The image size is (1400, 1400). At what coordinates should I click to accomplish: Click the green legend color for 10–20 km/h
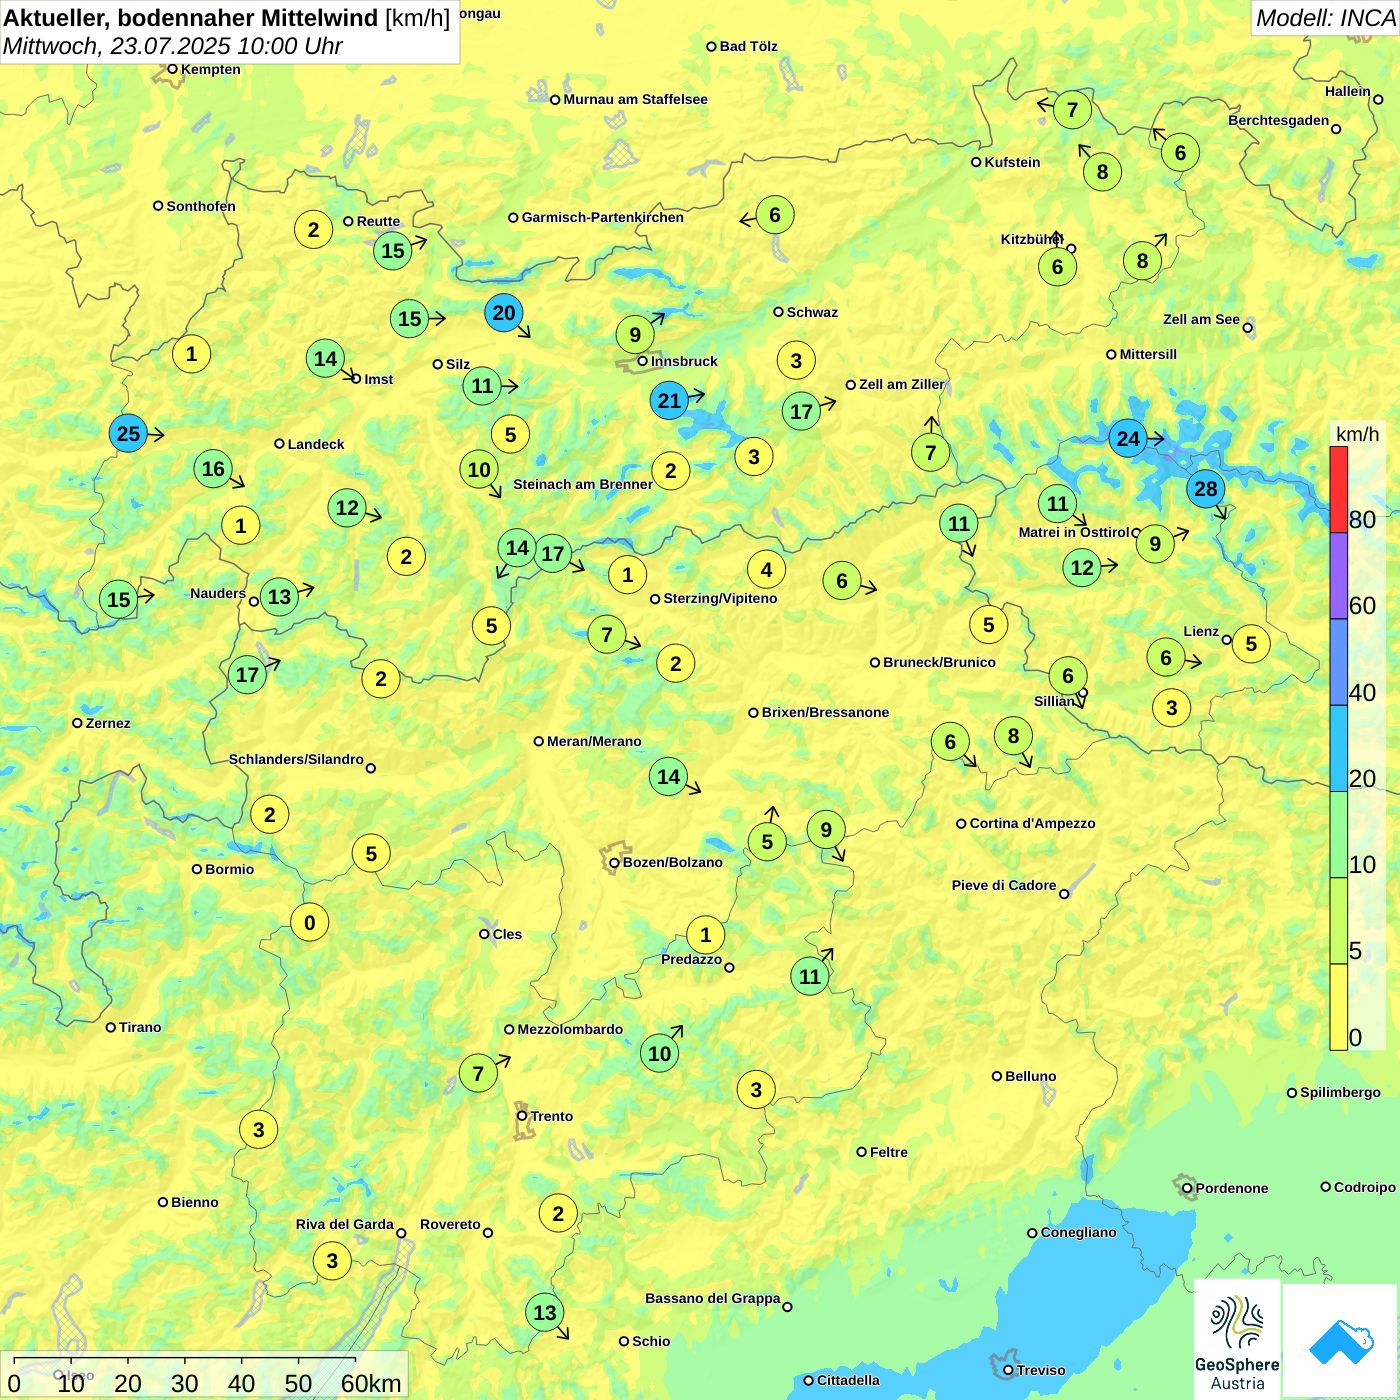point(1338,835)
